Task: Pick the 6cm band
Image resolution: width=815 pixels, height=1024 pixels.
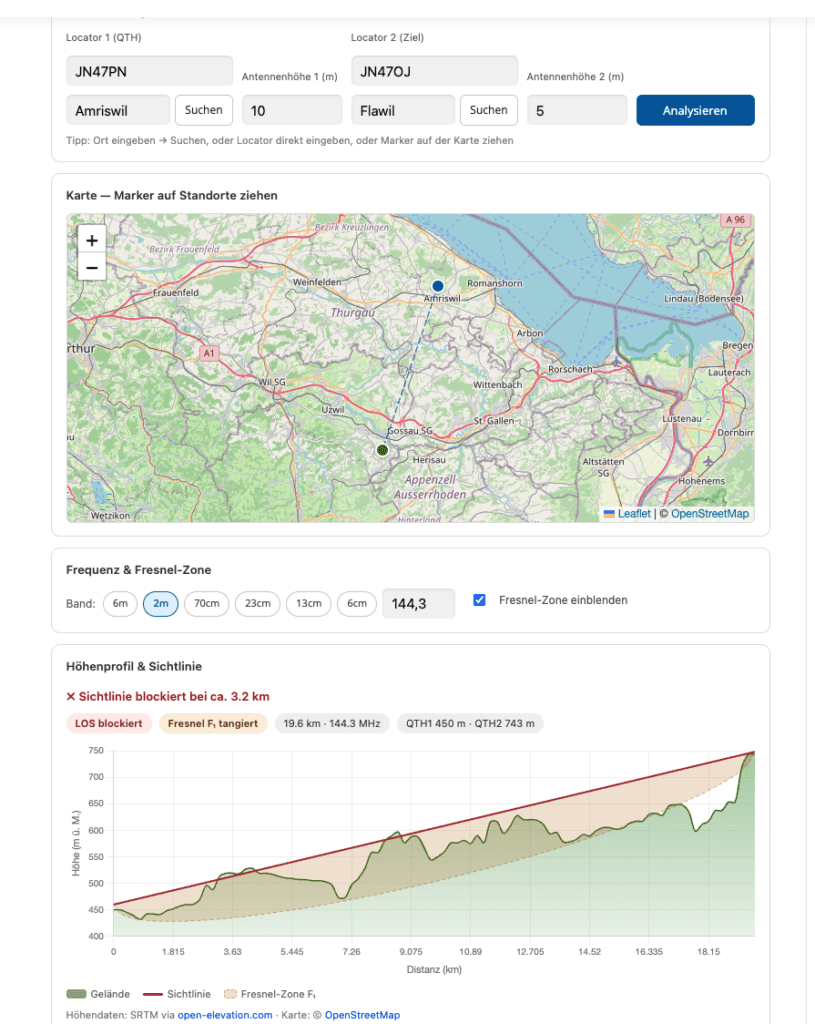Action: (x=357, y=604)
